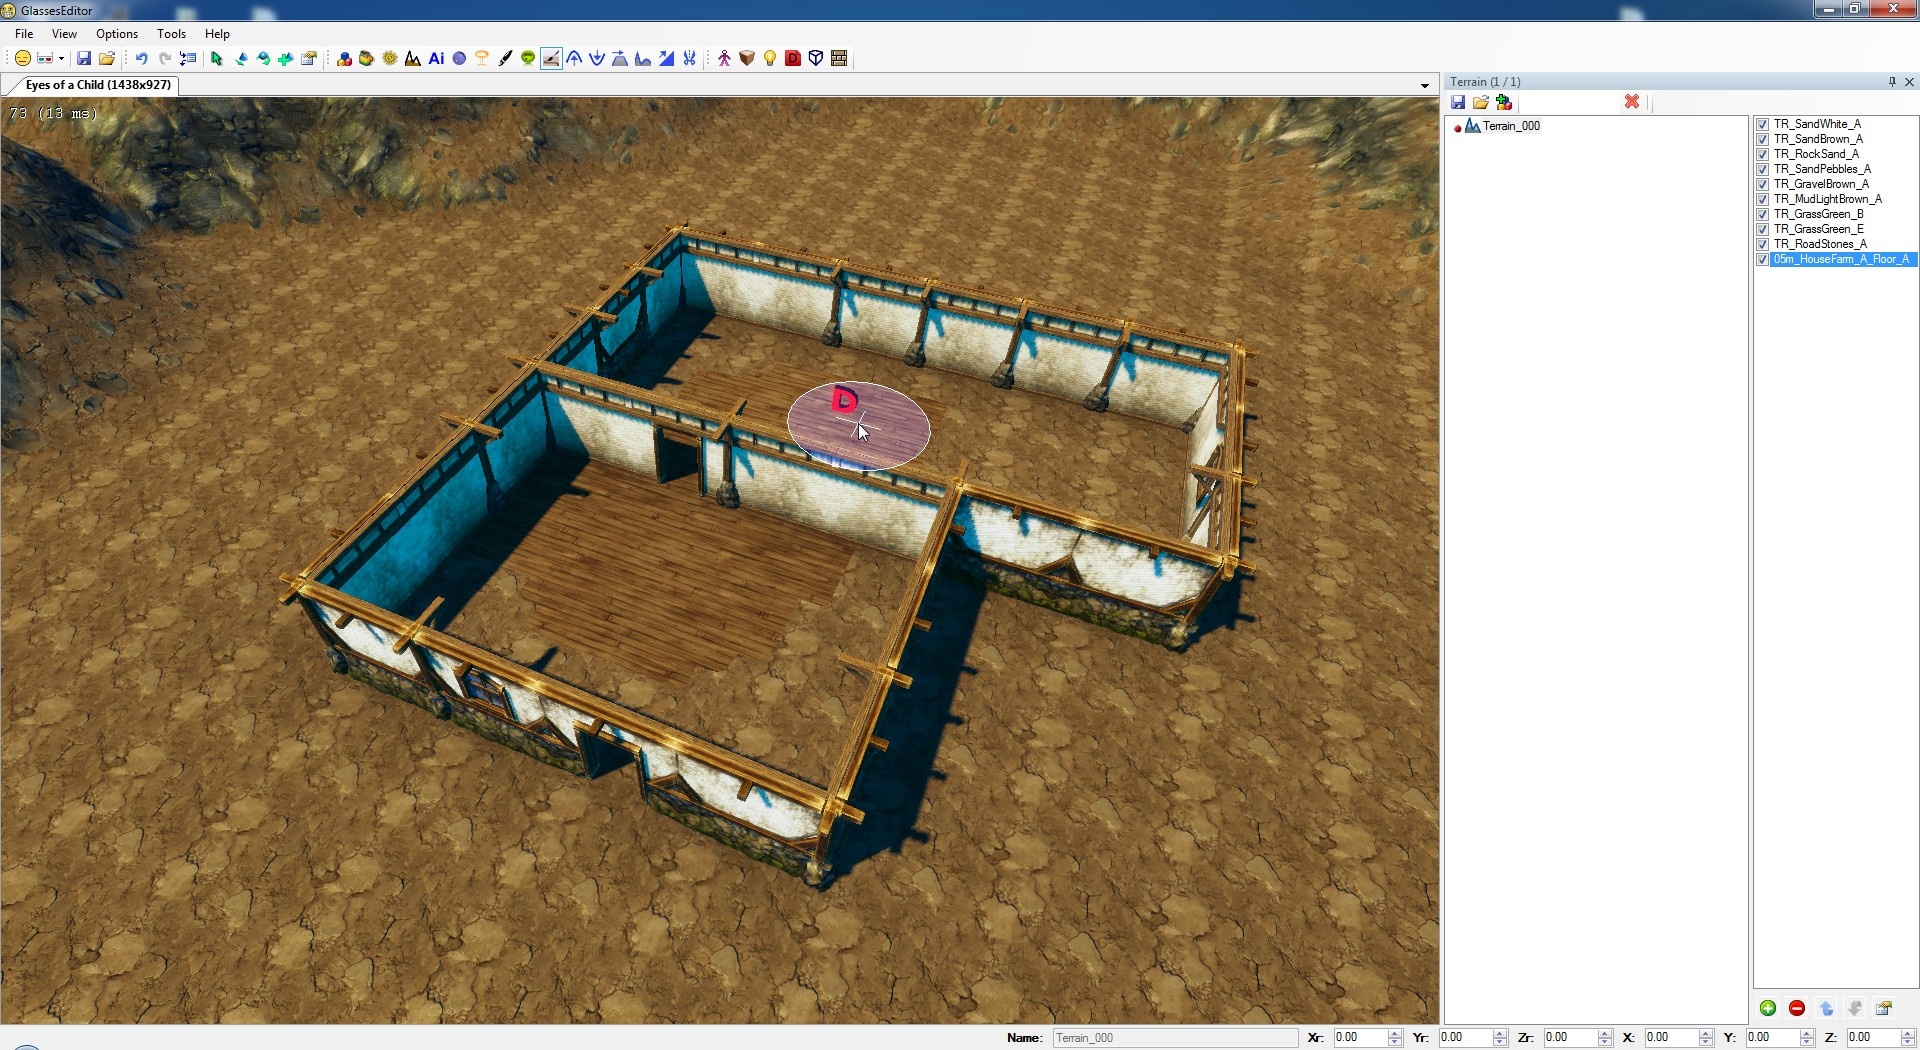Move texture layer up with blue arrow

pos(1826,1008)
